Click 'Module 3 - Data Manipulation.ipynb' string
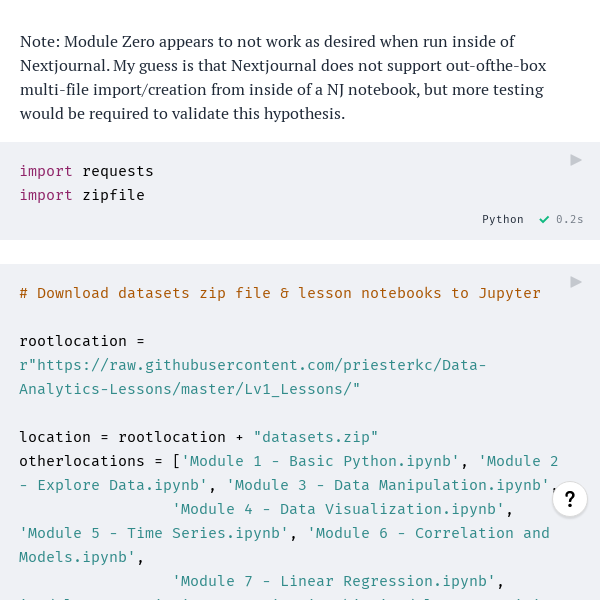Image resolution: width=600 pixels, height=600 pixels. click(388, 485)
